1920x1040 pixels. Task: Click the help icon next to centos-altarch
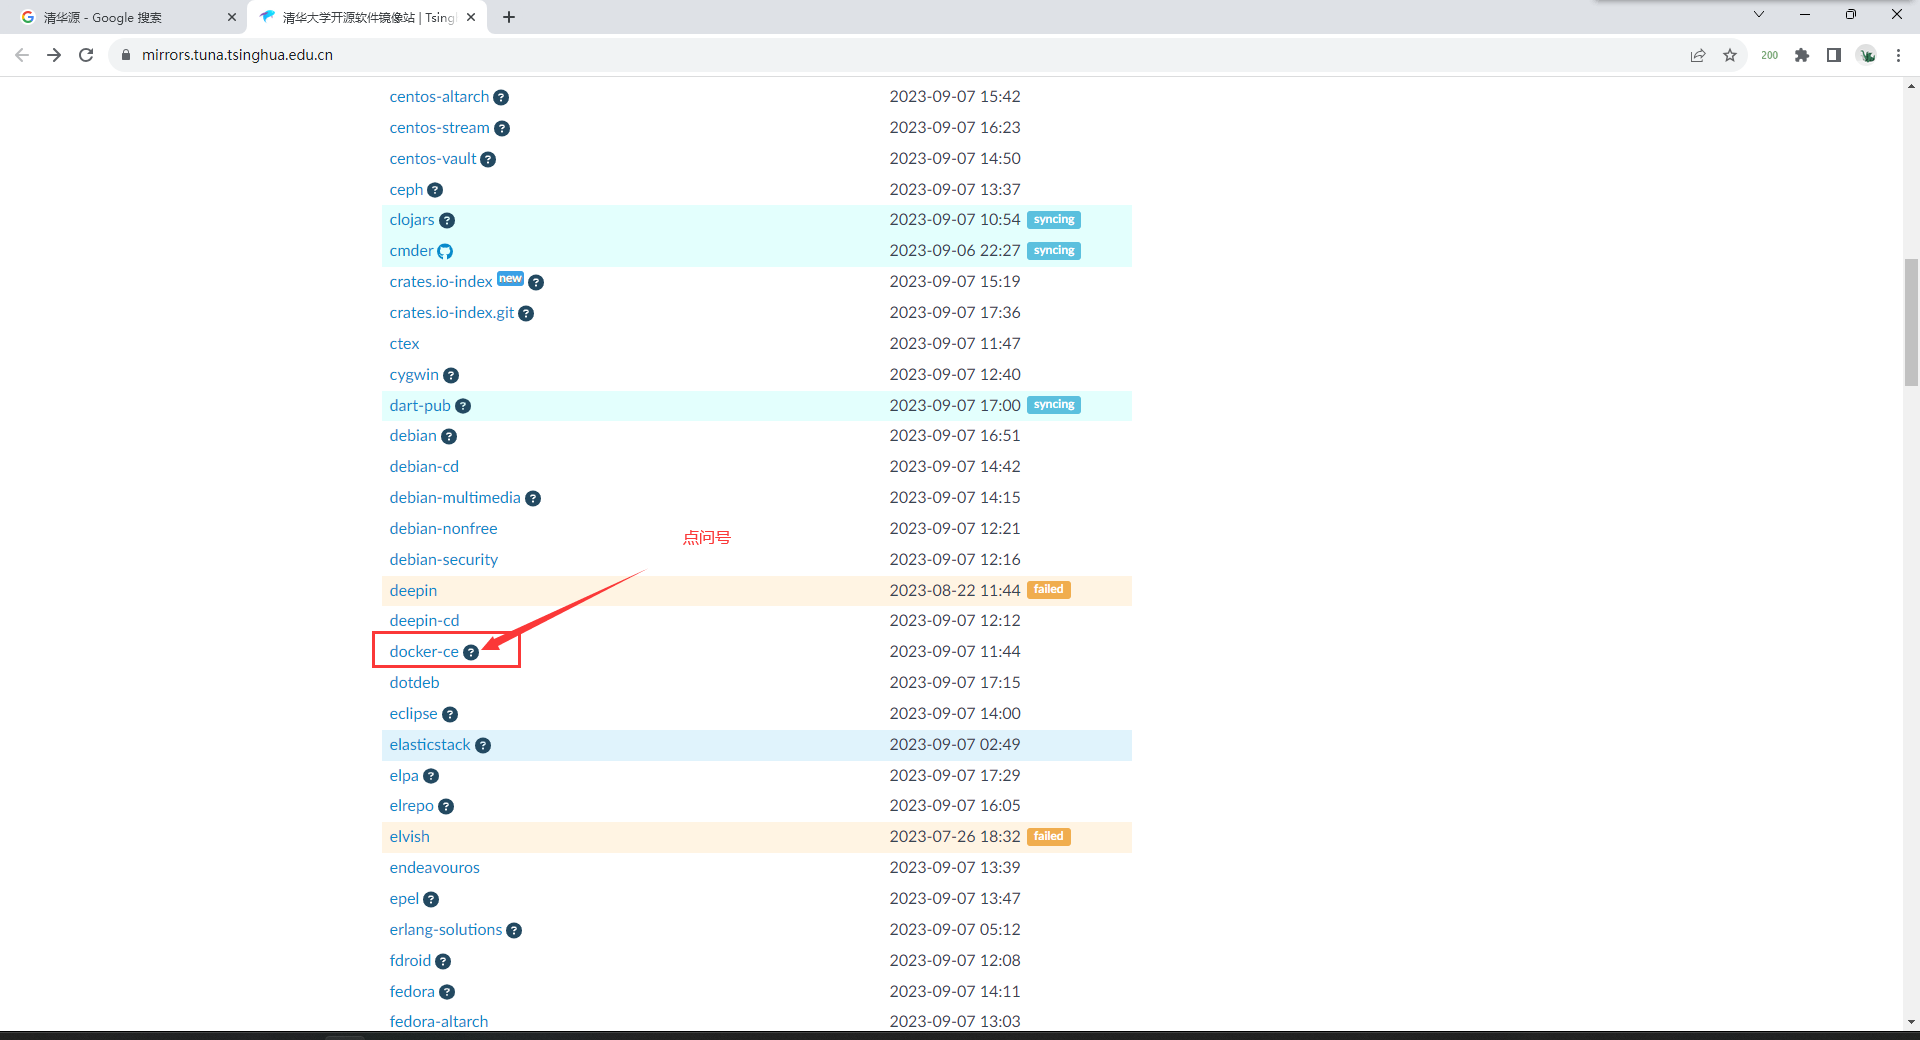pos(501,98)
